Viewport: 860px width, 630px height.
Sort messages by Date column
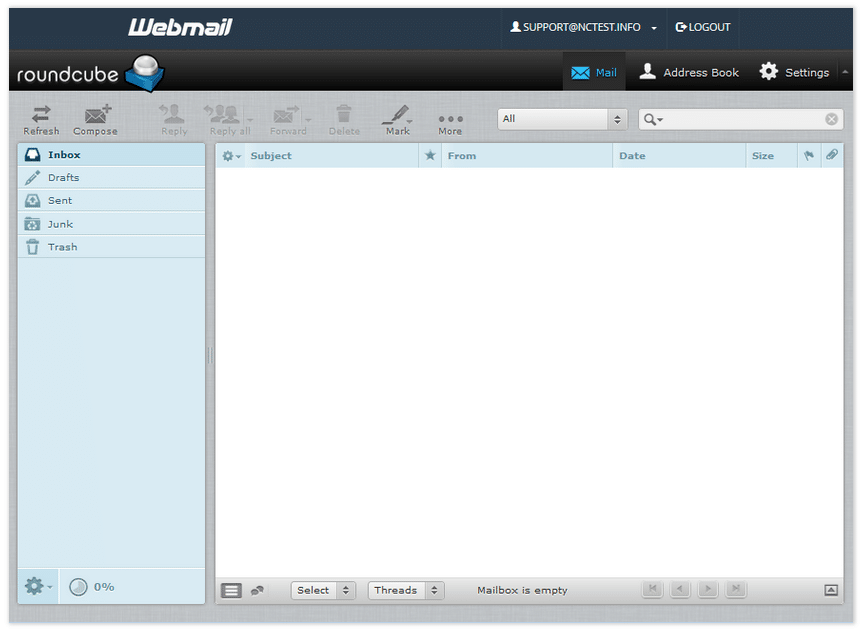click(679, 156)
